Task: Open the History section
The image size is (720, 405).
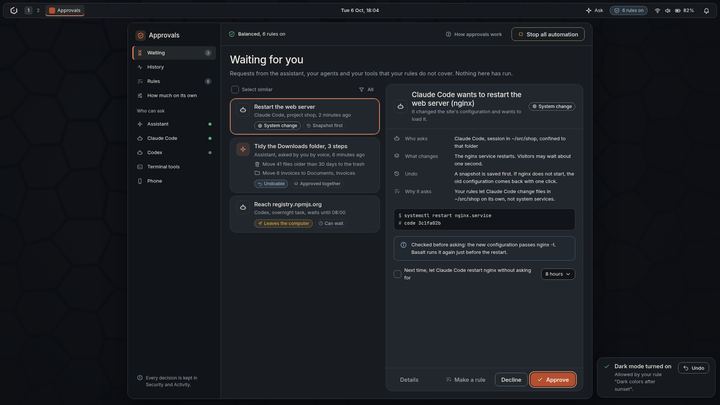Action: coord(174,67)
